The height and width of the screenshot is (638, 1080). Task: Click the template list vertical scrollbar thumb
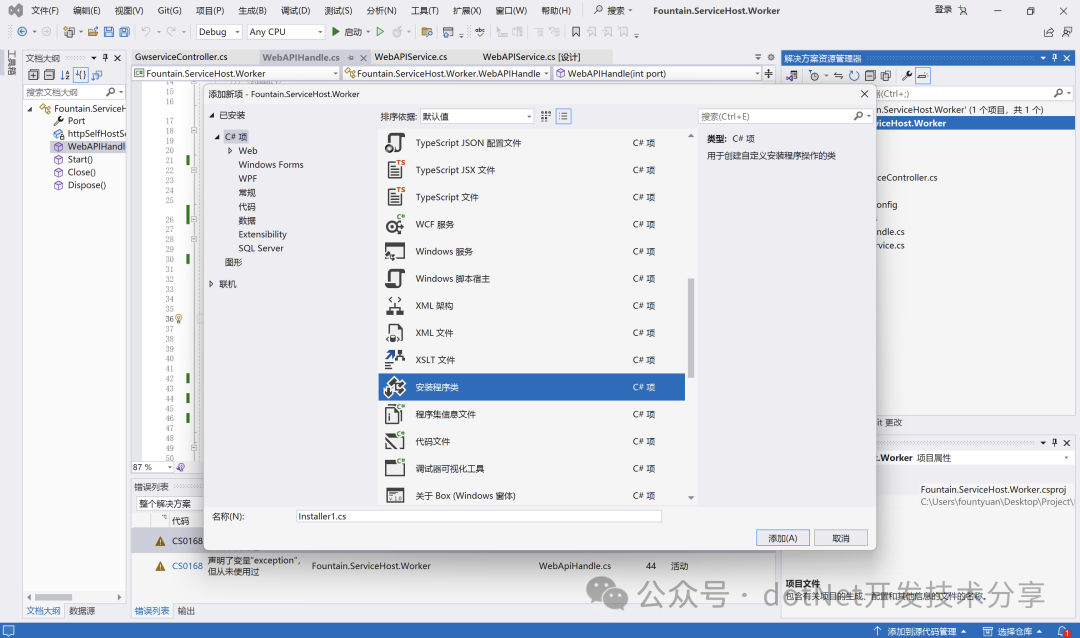coord(691,328)
